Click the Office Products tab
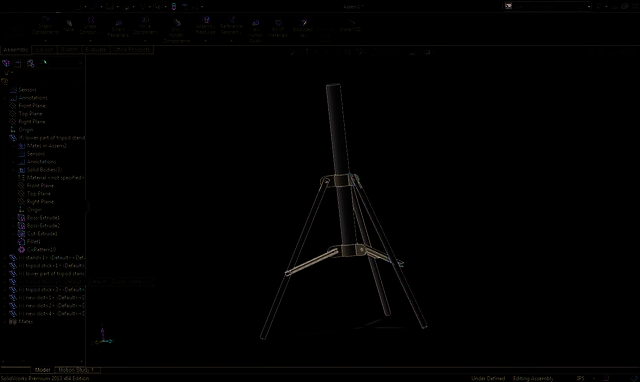The height and width of the screenshot is (382, 640). tap(132, 50)
